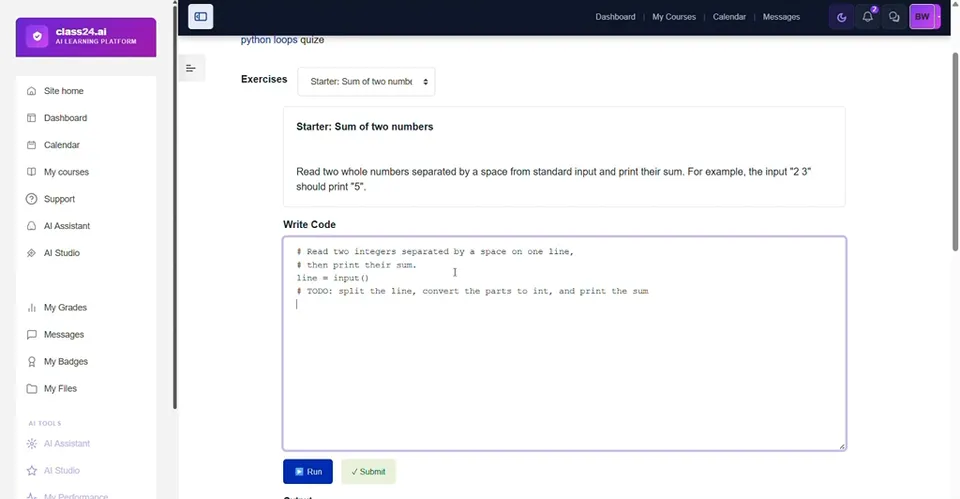Image resolution: width=960 pixels, height=499 pixels.
Task: Click the My Grades bar chart icon
Action: point(31,307)
